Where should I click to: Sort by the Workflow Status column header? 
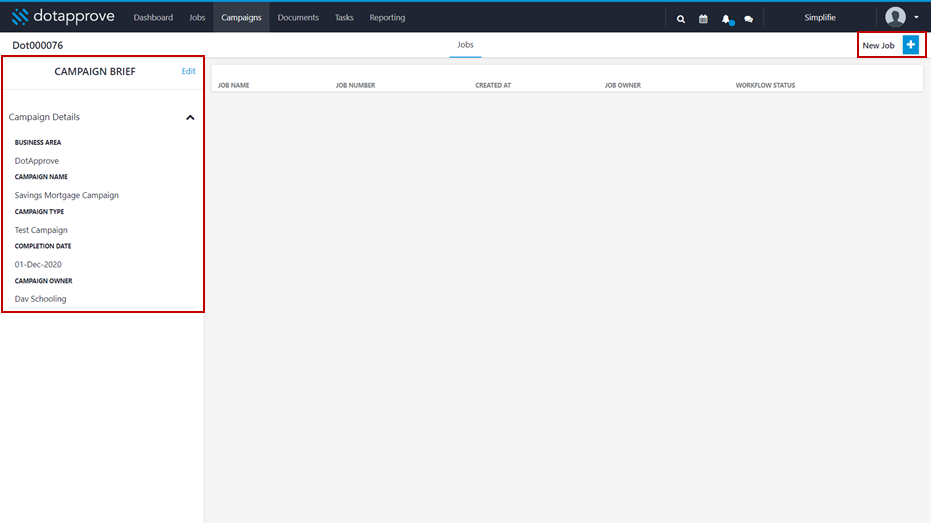coord(765,85)
